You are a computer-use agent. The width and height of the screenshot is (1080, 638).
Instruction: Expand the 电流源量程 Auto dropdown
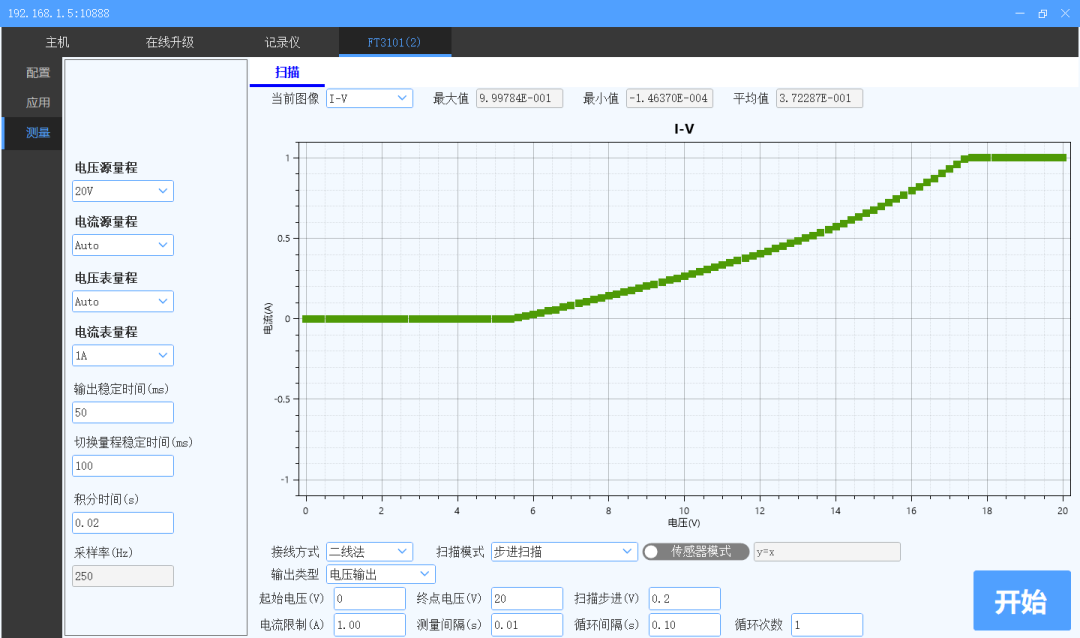coord(123,245)
